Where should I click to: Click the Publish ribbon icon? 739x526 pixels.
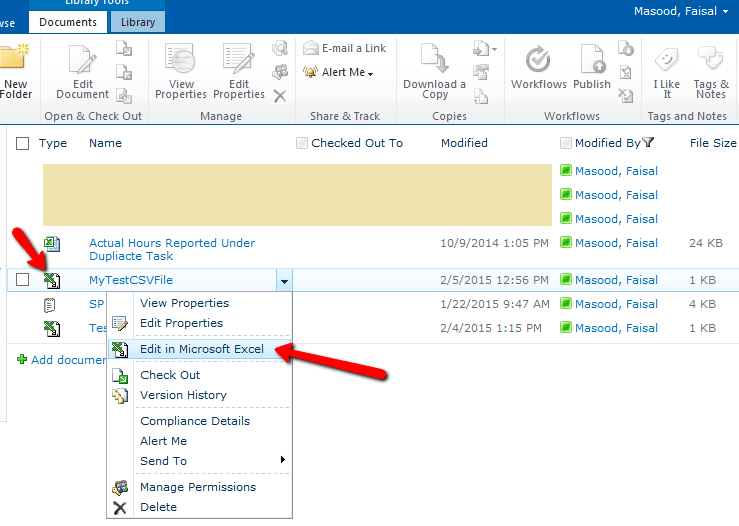click(592, 59)
